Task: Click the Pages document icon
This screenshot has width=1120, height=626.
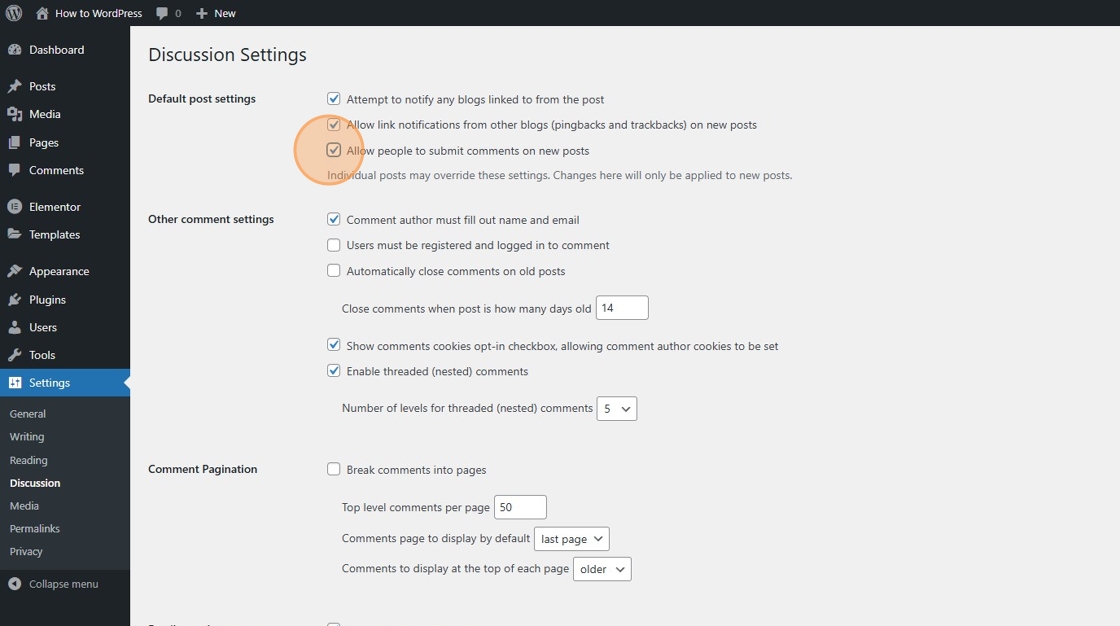Action: click(x=14, y=143)
